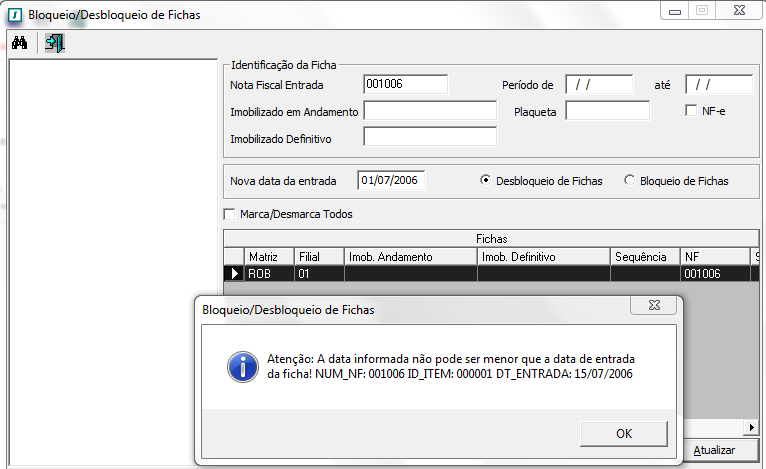Enable the NF-e checkbox

[691, 111]
